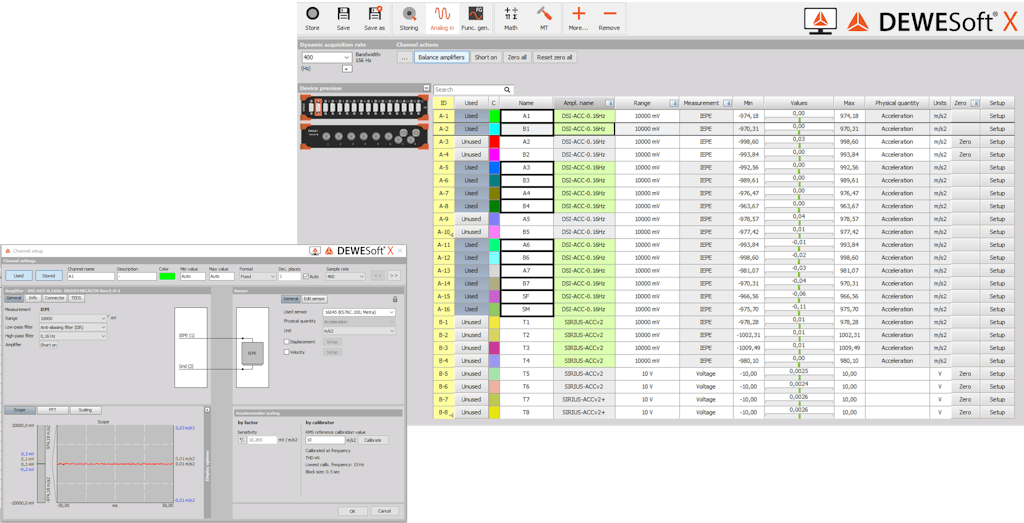Toggle Used button in Channel setup dialog
1024x523 pixels.
point(19,276)
